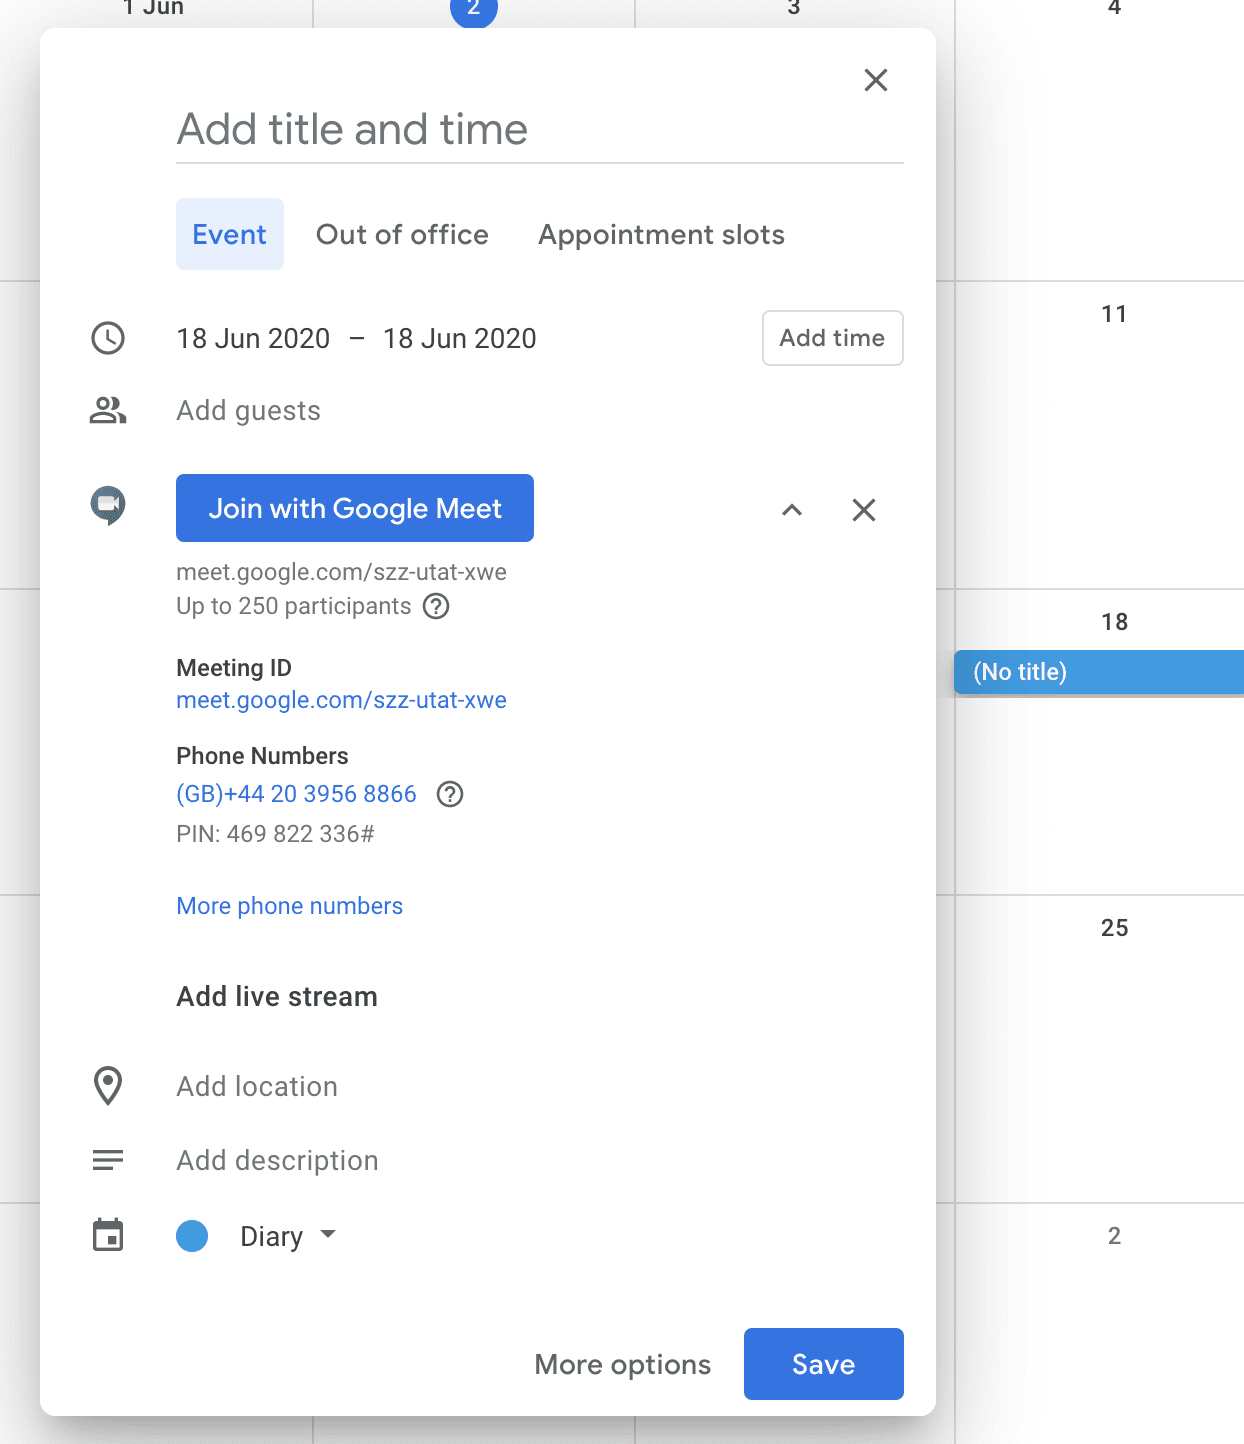Click the Add title and time field
This screenshot has width=1244, height=1444.
click(x=539, y=130)
